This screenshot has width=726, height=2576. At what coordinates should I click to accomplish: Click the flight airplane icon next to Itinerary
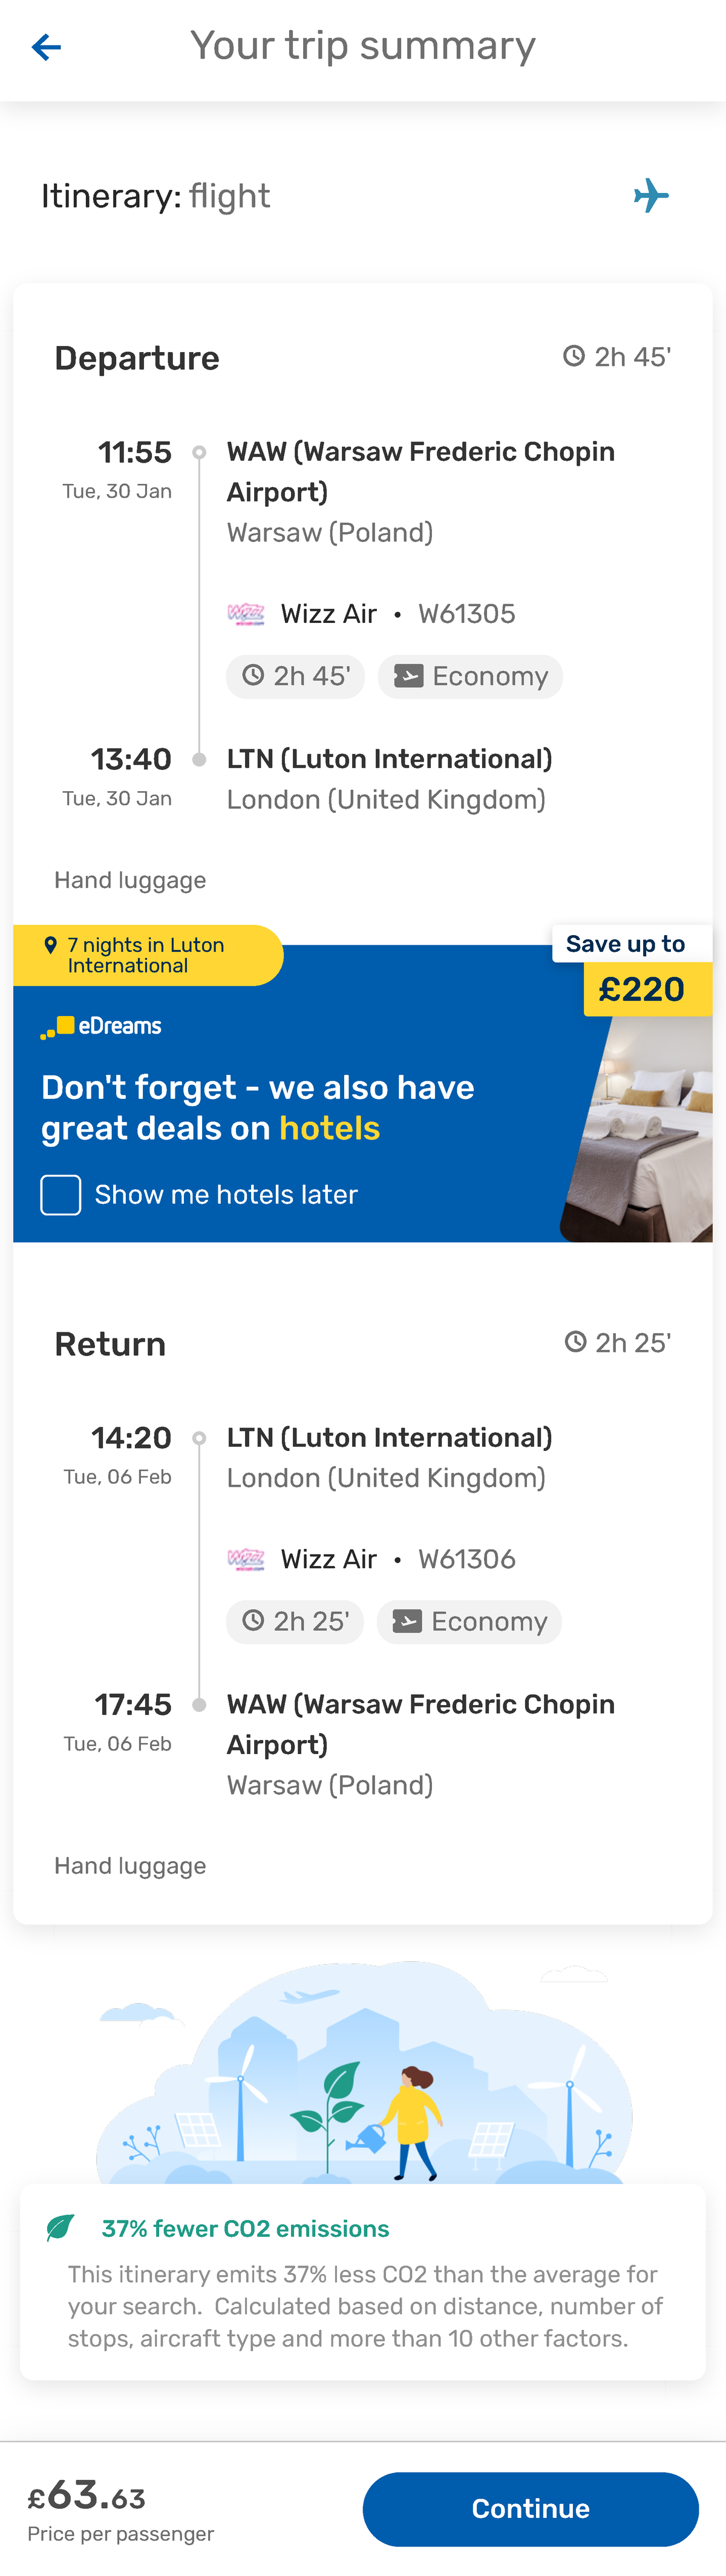pyautogui.click(x=651, y=196)
